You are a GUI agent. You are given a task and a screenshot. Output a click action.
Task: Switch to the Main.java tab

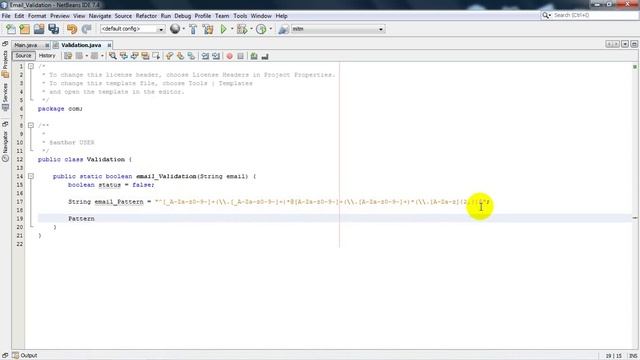26,45
